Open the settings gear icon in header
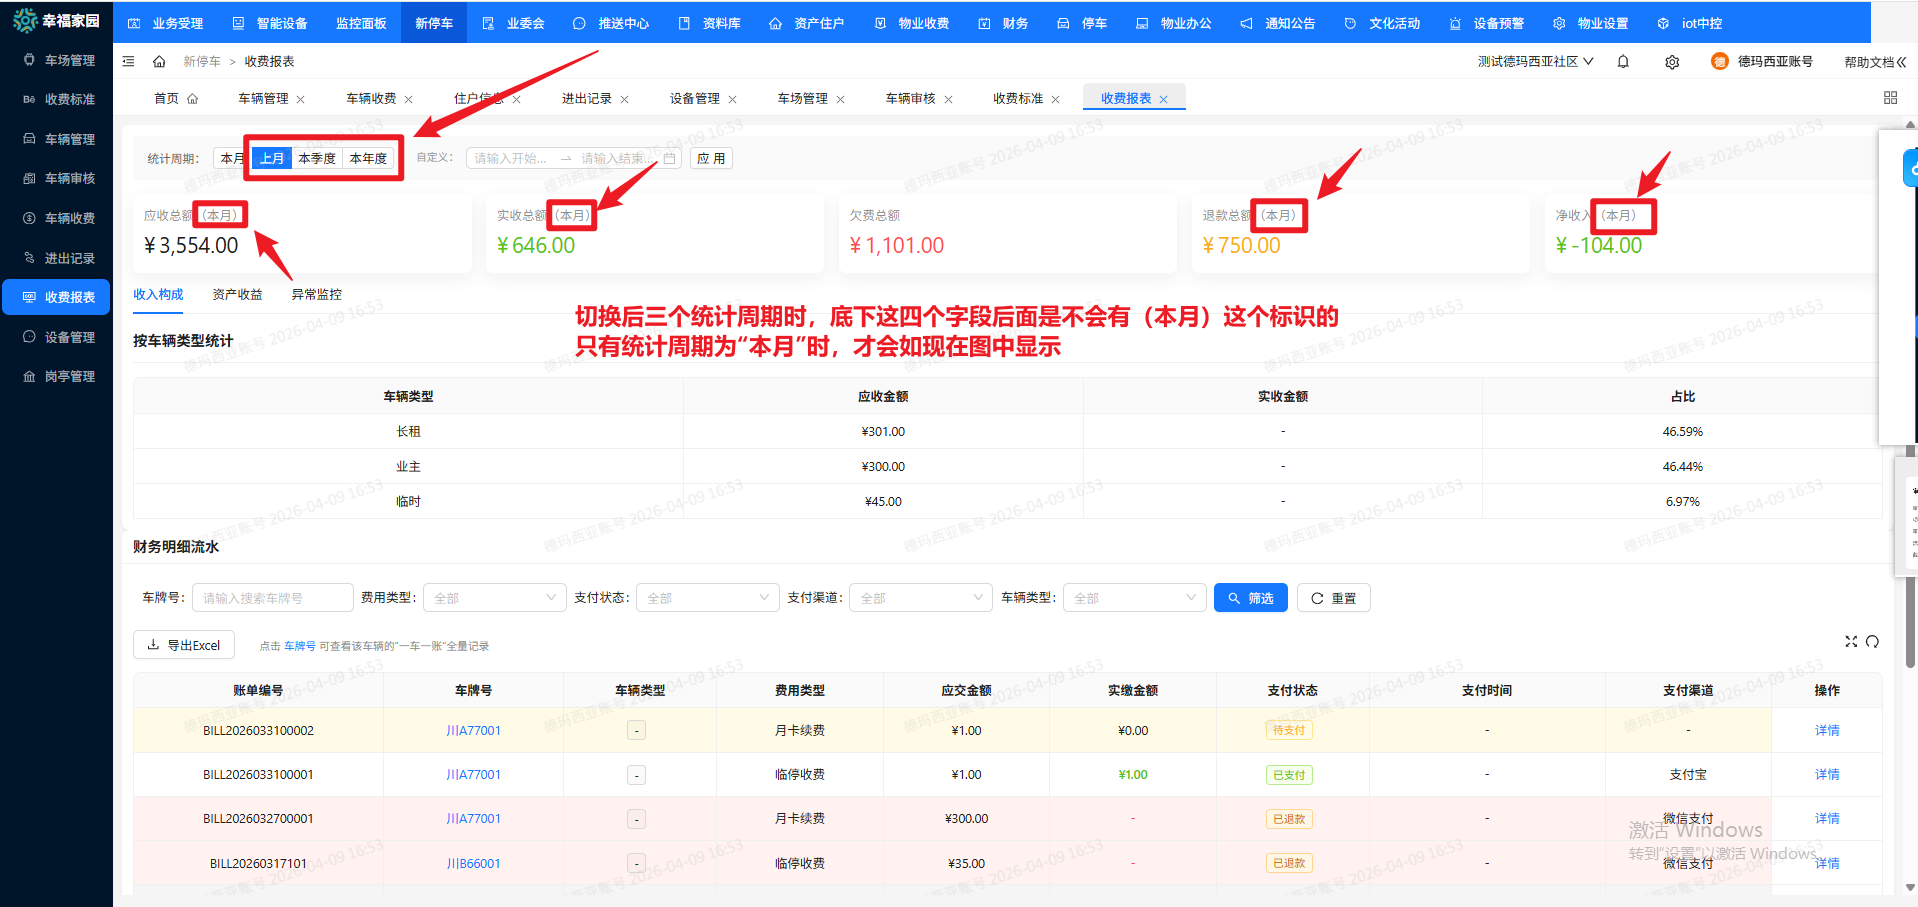This screenshot has width=1918, height=907. (x=1672, y=62)
